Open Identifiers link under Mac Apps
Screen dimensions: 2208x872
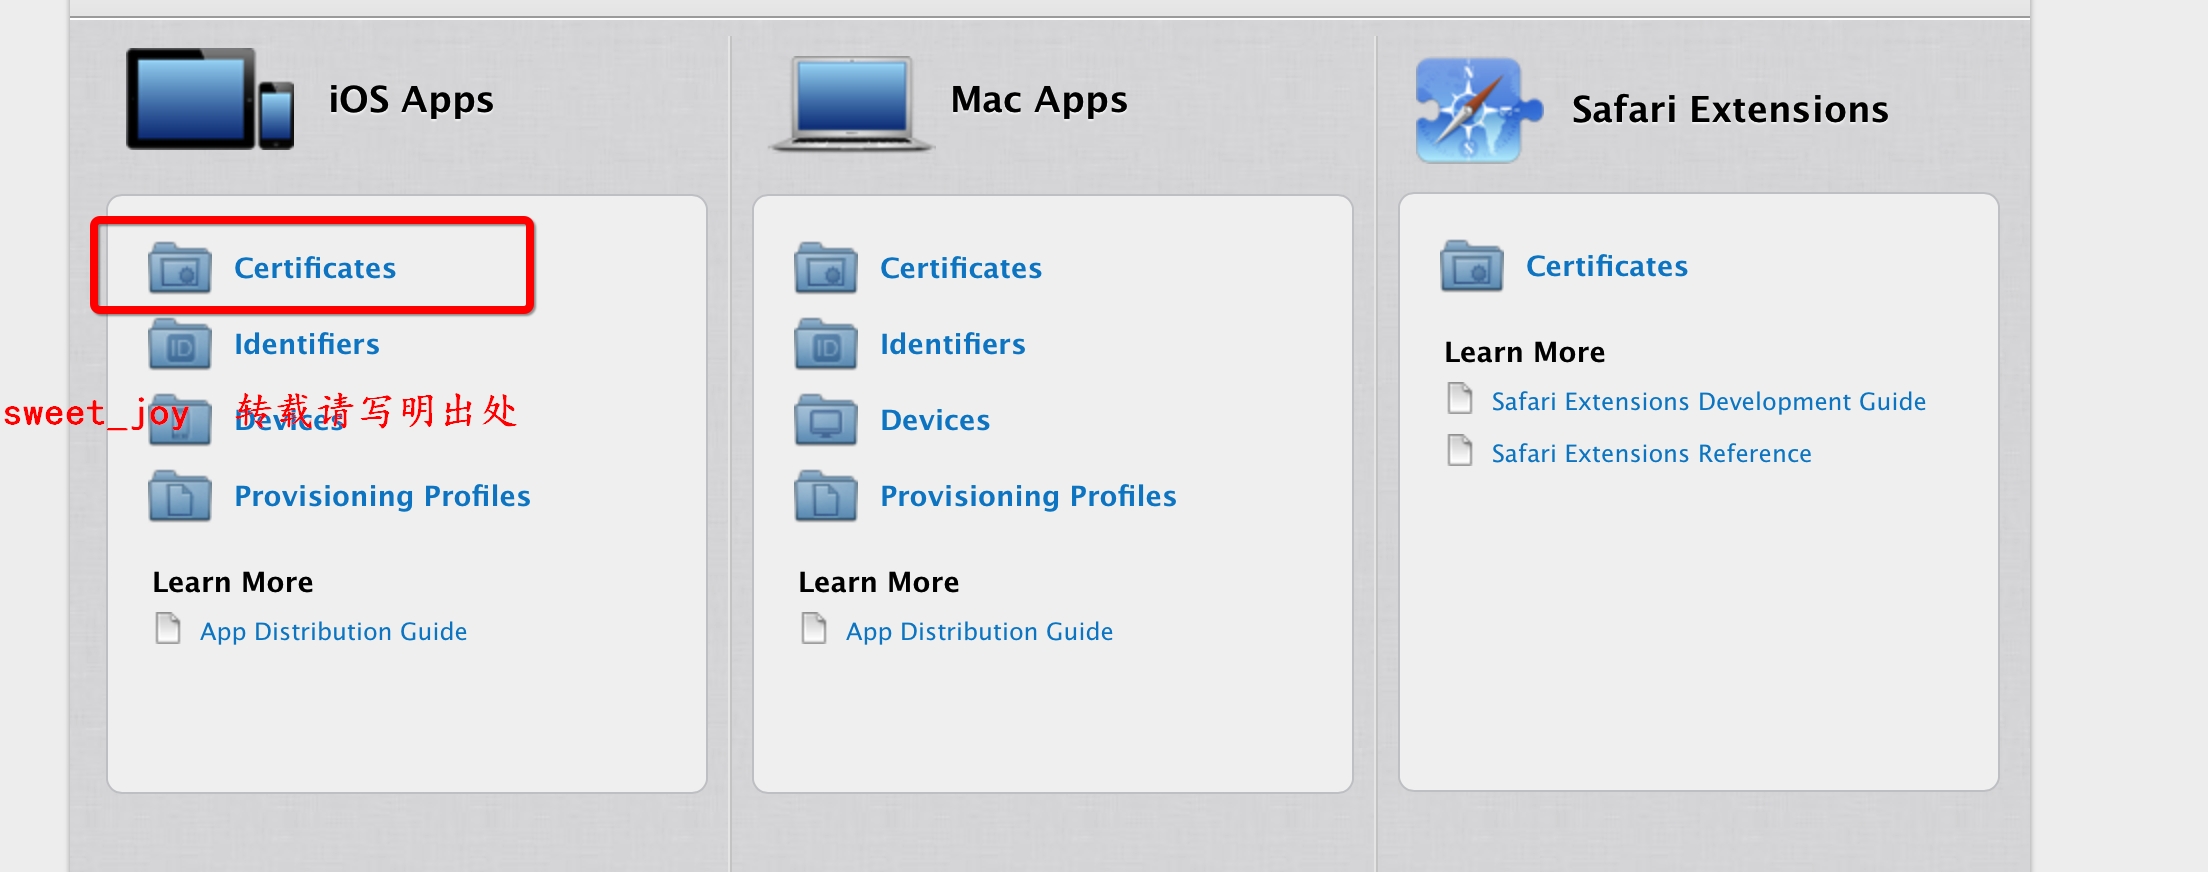pyautogui.click(x=953, y=344)
